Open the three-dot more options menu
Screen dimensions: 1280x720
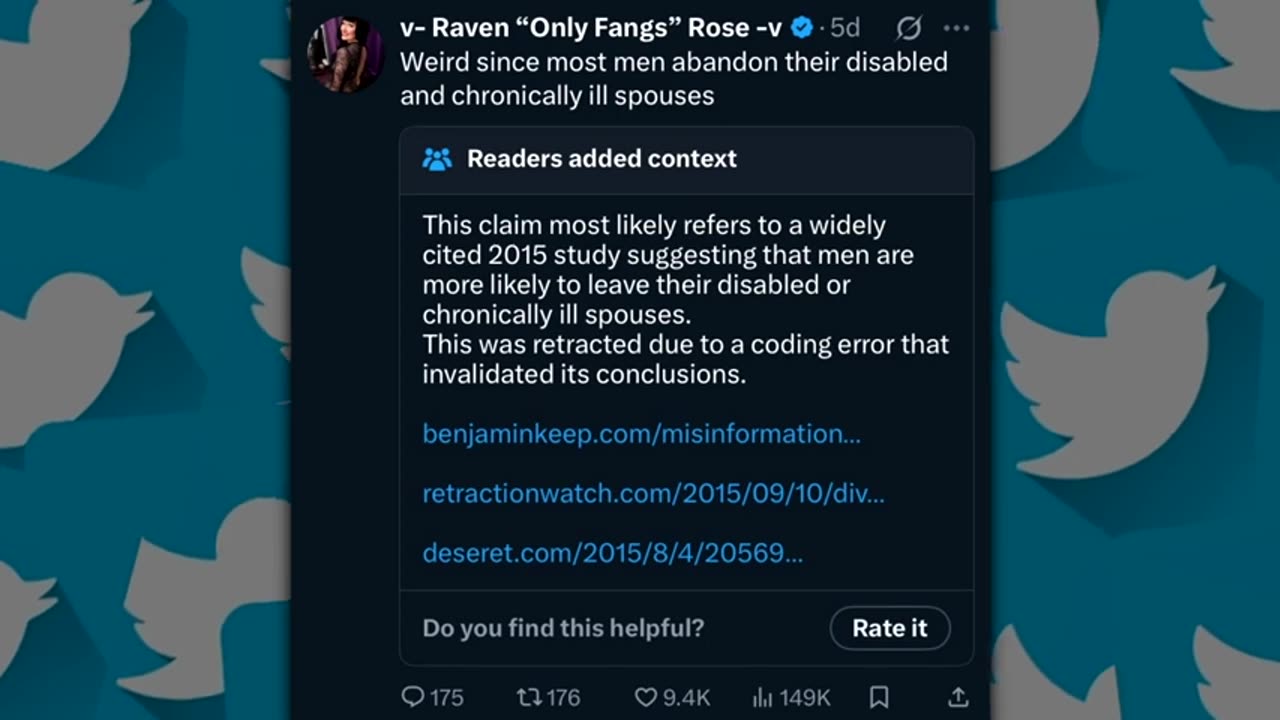click(956, 28)
